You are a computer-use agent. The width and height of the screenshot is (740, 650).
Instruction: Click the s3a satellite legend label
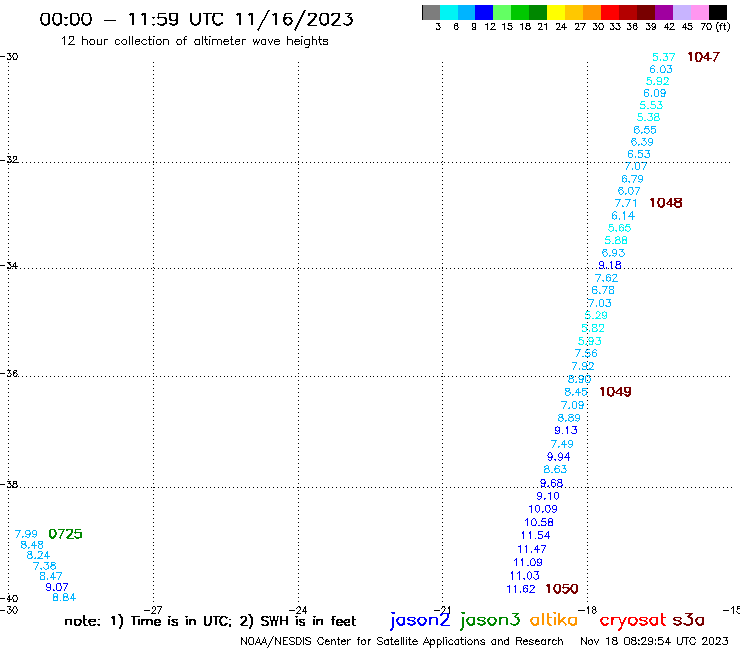click(x=688, y=620)
